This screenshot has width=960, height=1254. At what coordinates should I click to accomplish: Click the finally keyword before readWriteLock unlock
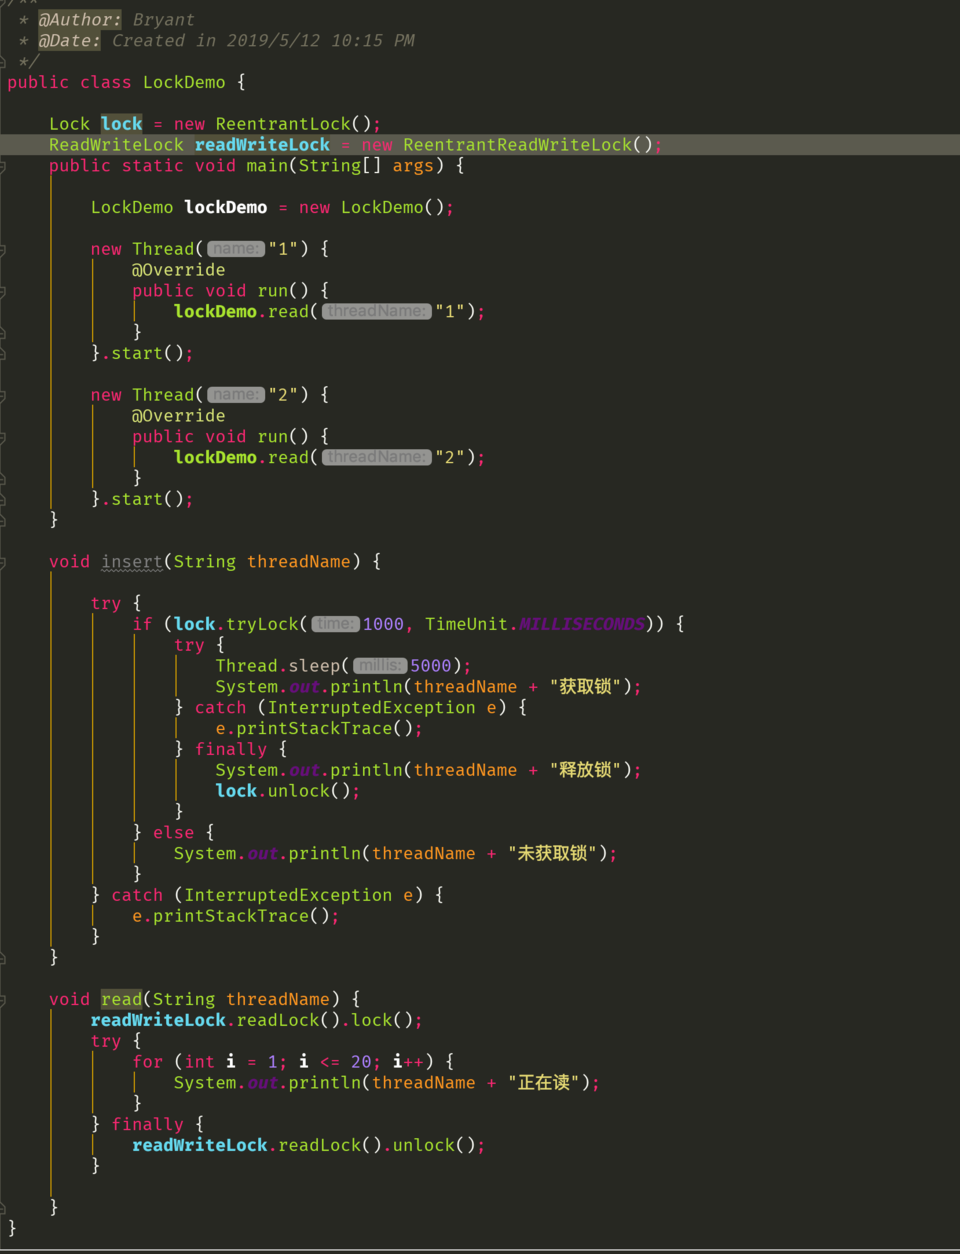(148, 1124)
